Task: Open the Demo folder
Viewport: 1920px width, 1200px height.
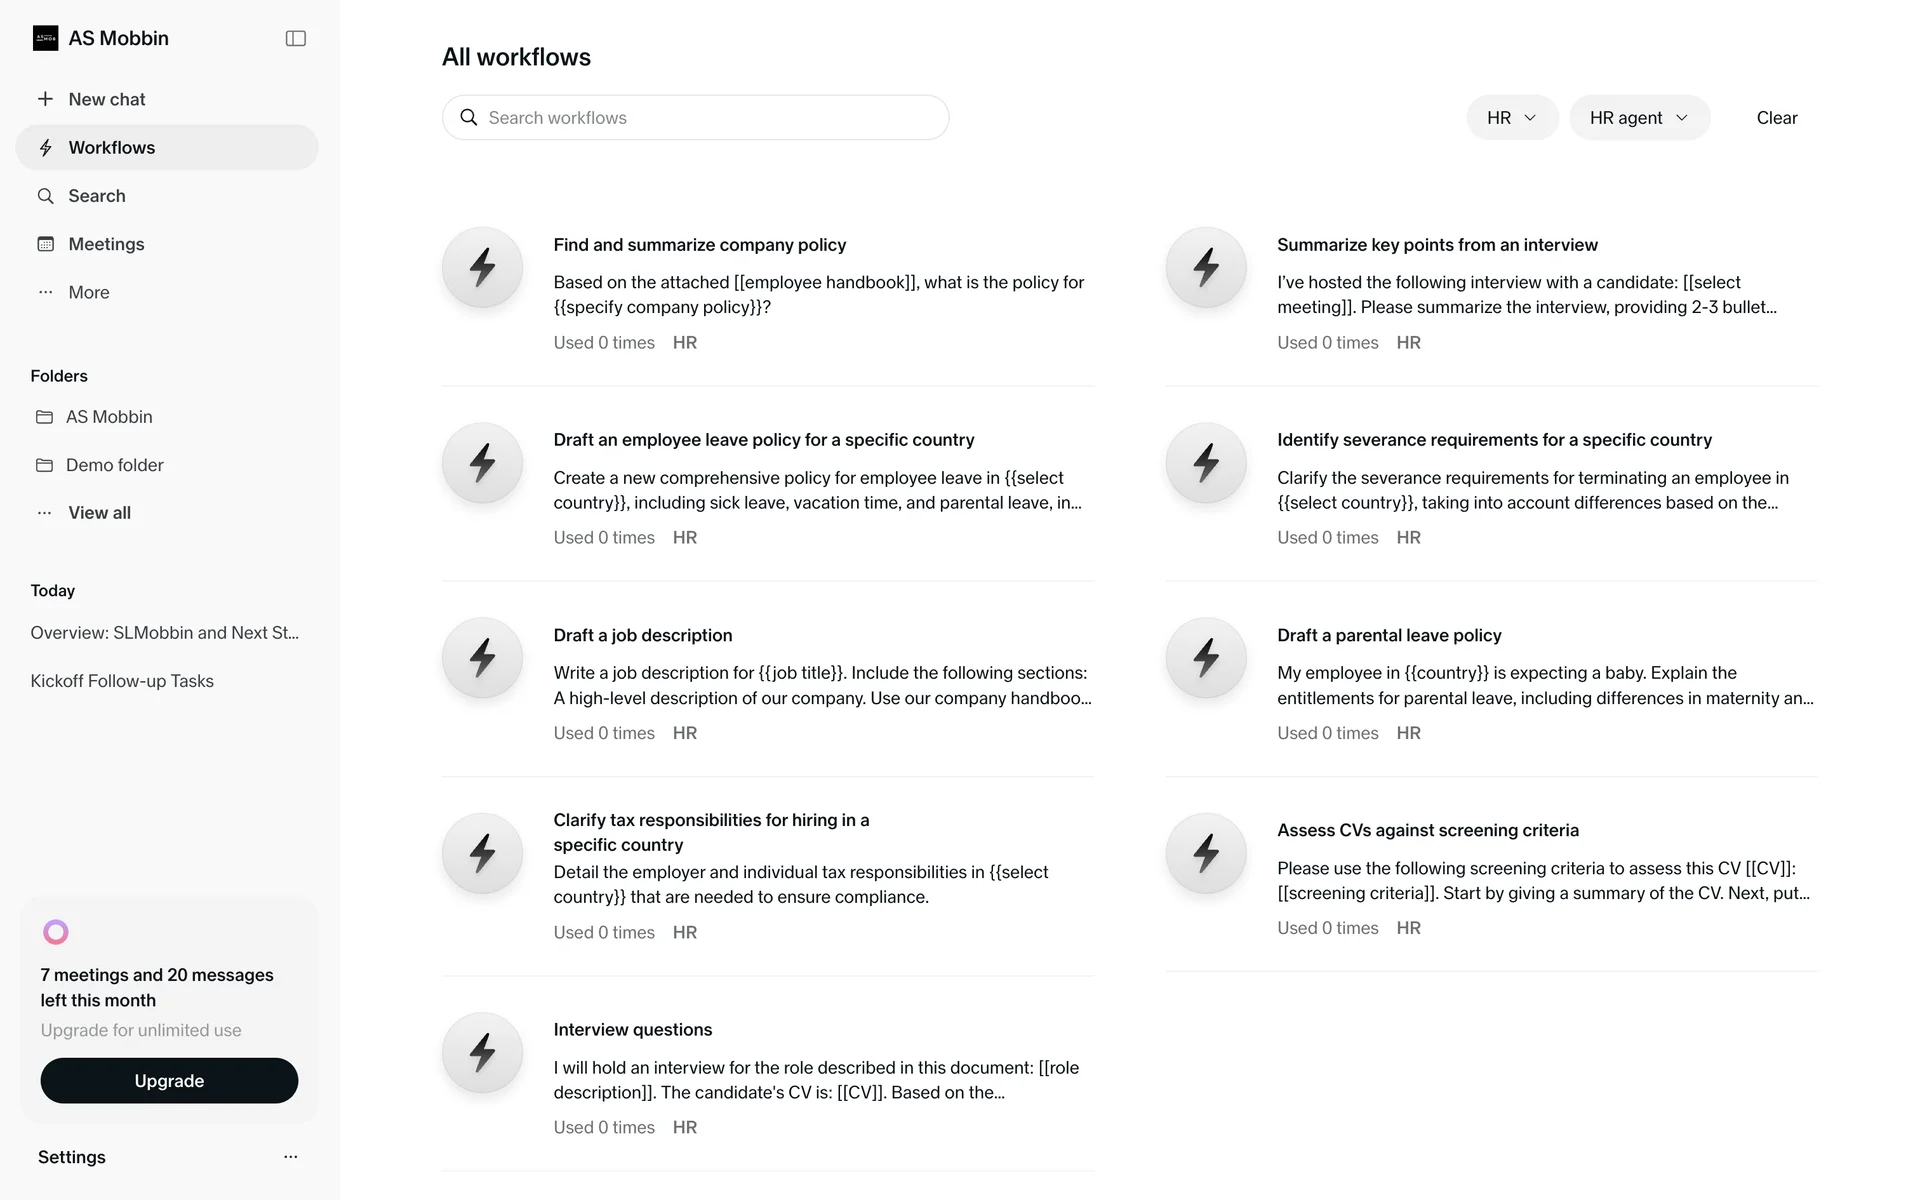Action: pyautogui.click(x=114, y=465)
